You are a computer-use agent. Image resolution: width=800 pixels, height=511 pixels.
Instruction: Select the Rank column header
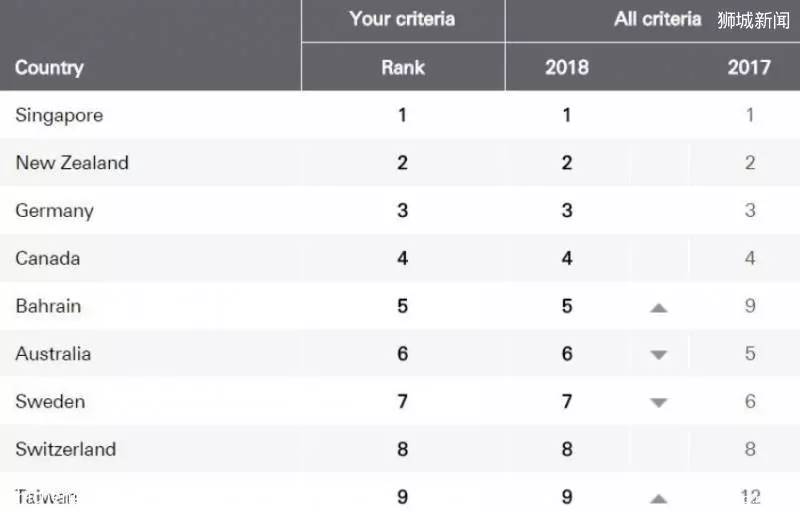click(403, 67)
